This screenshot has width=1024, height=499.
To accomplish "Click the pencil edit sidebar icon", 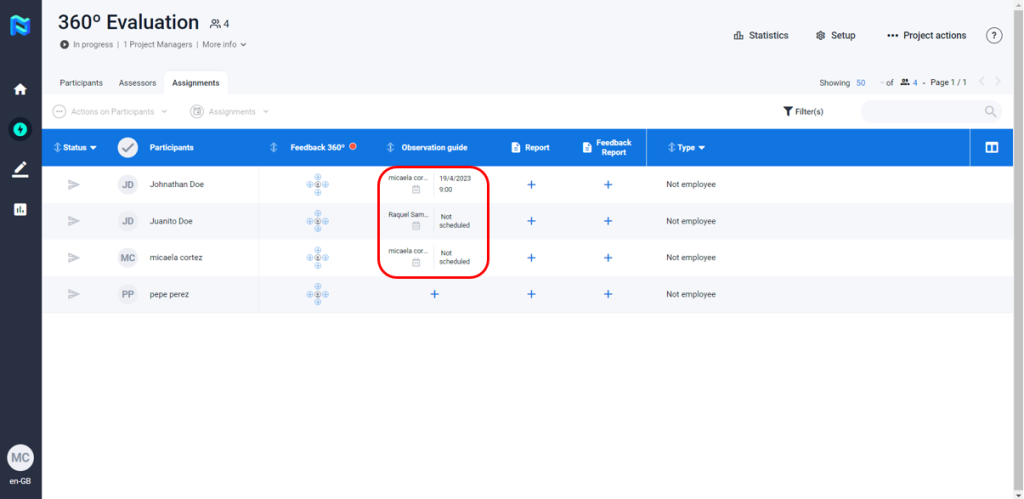I will 20,169.
